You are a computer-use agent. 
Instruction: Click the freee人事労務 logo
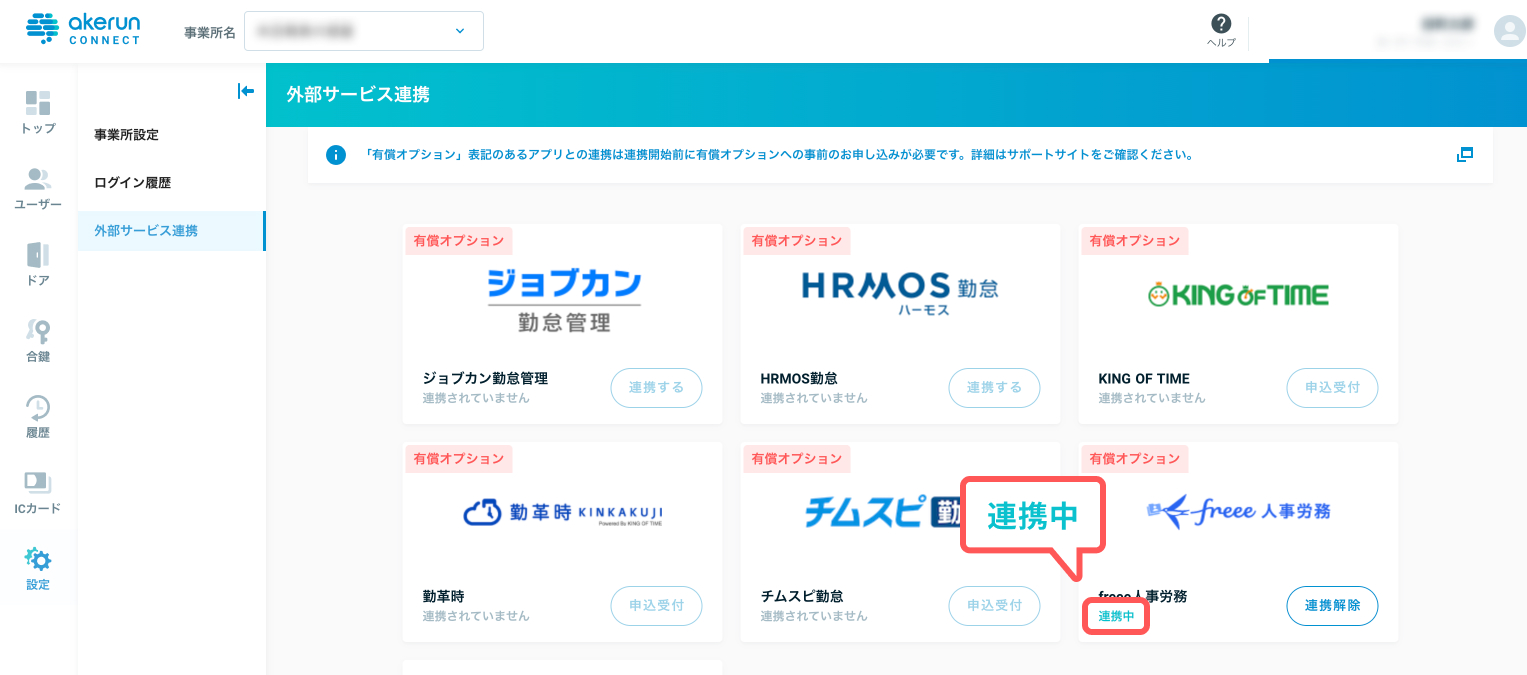point(1238,512)
